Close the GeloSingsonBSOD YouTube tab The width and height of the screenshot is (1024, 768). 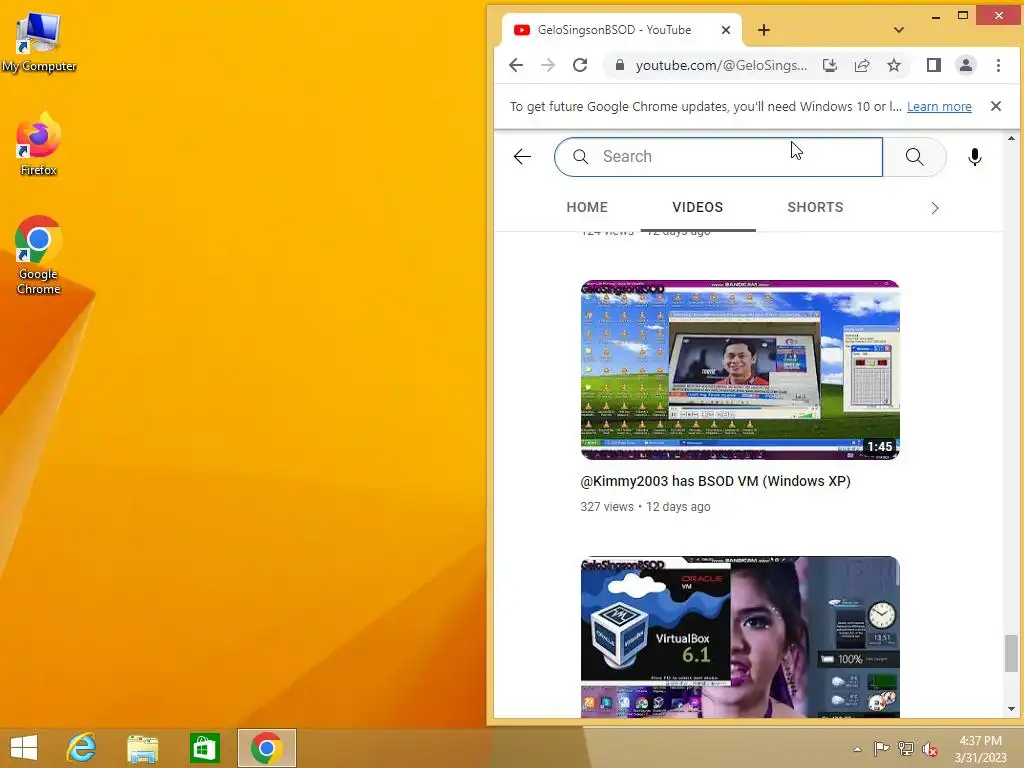point(726,30)
